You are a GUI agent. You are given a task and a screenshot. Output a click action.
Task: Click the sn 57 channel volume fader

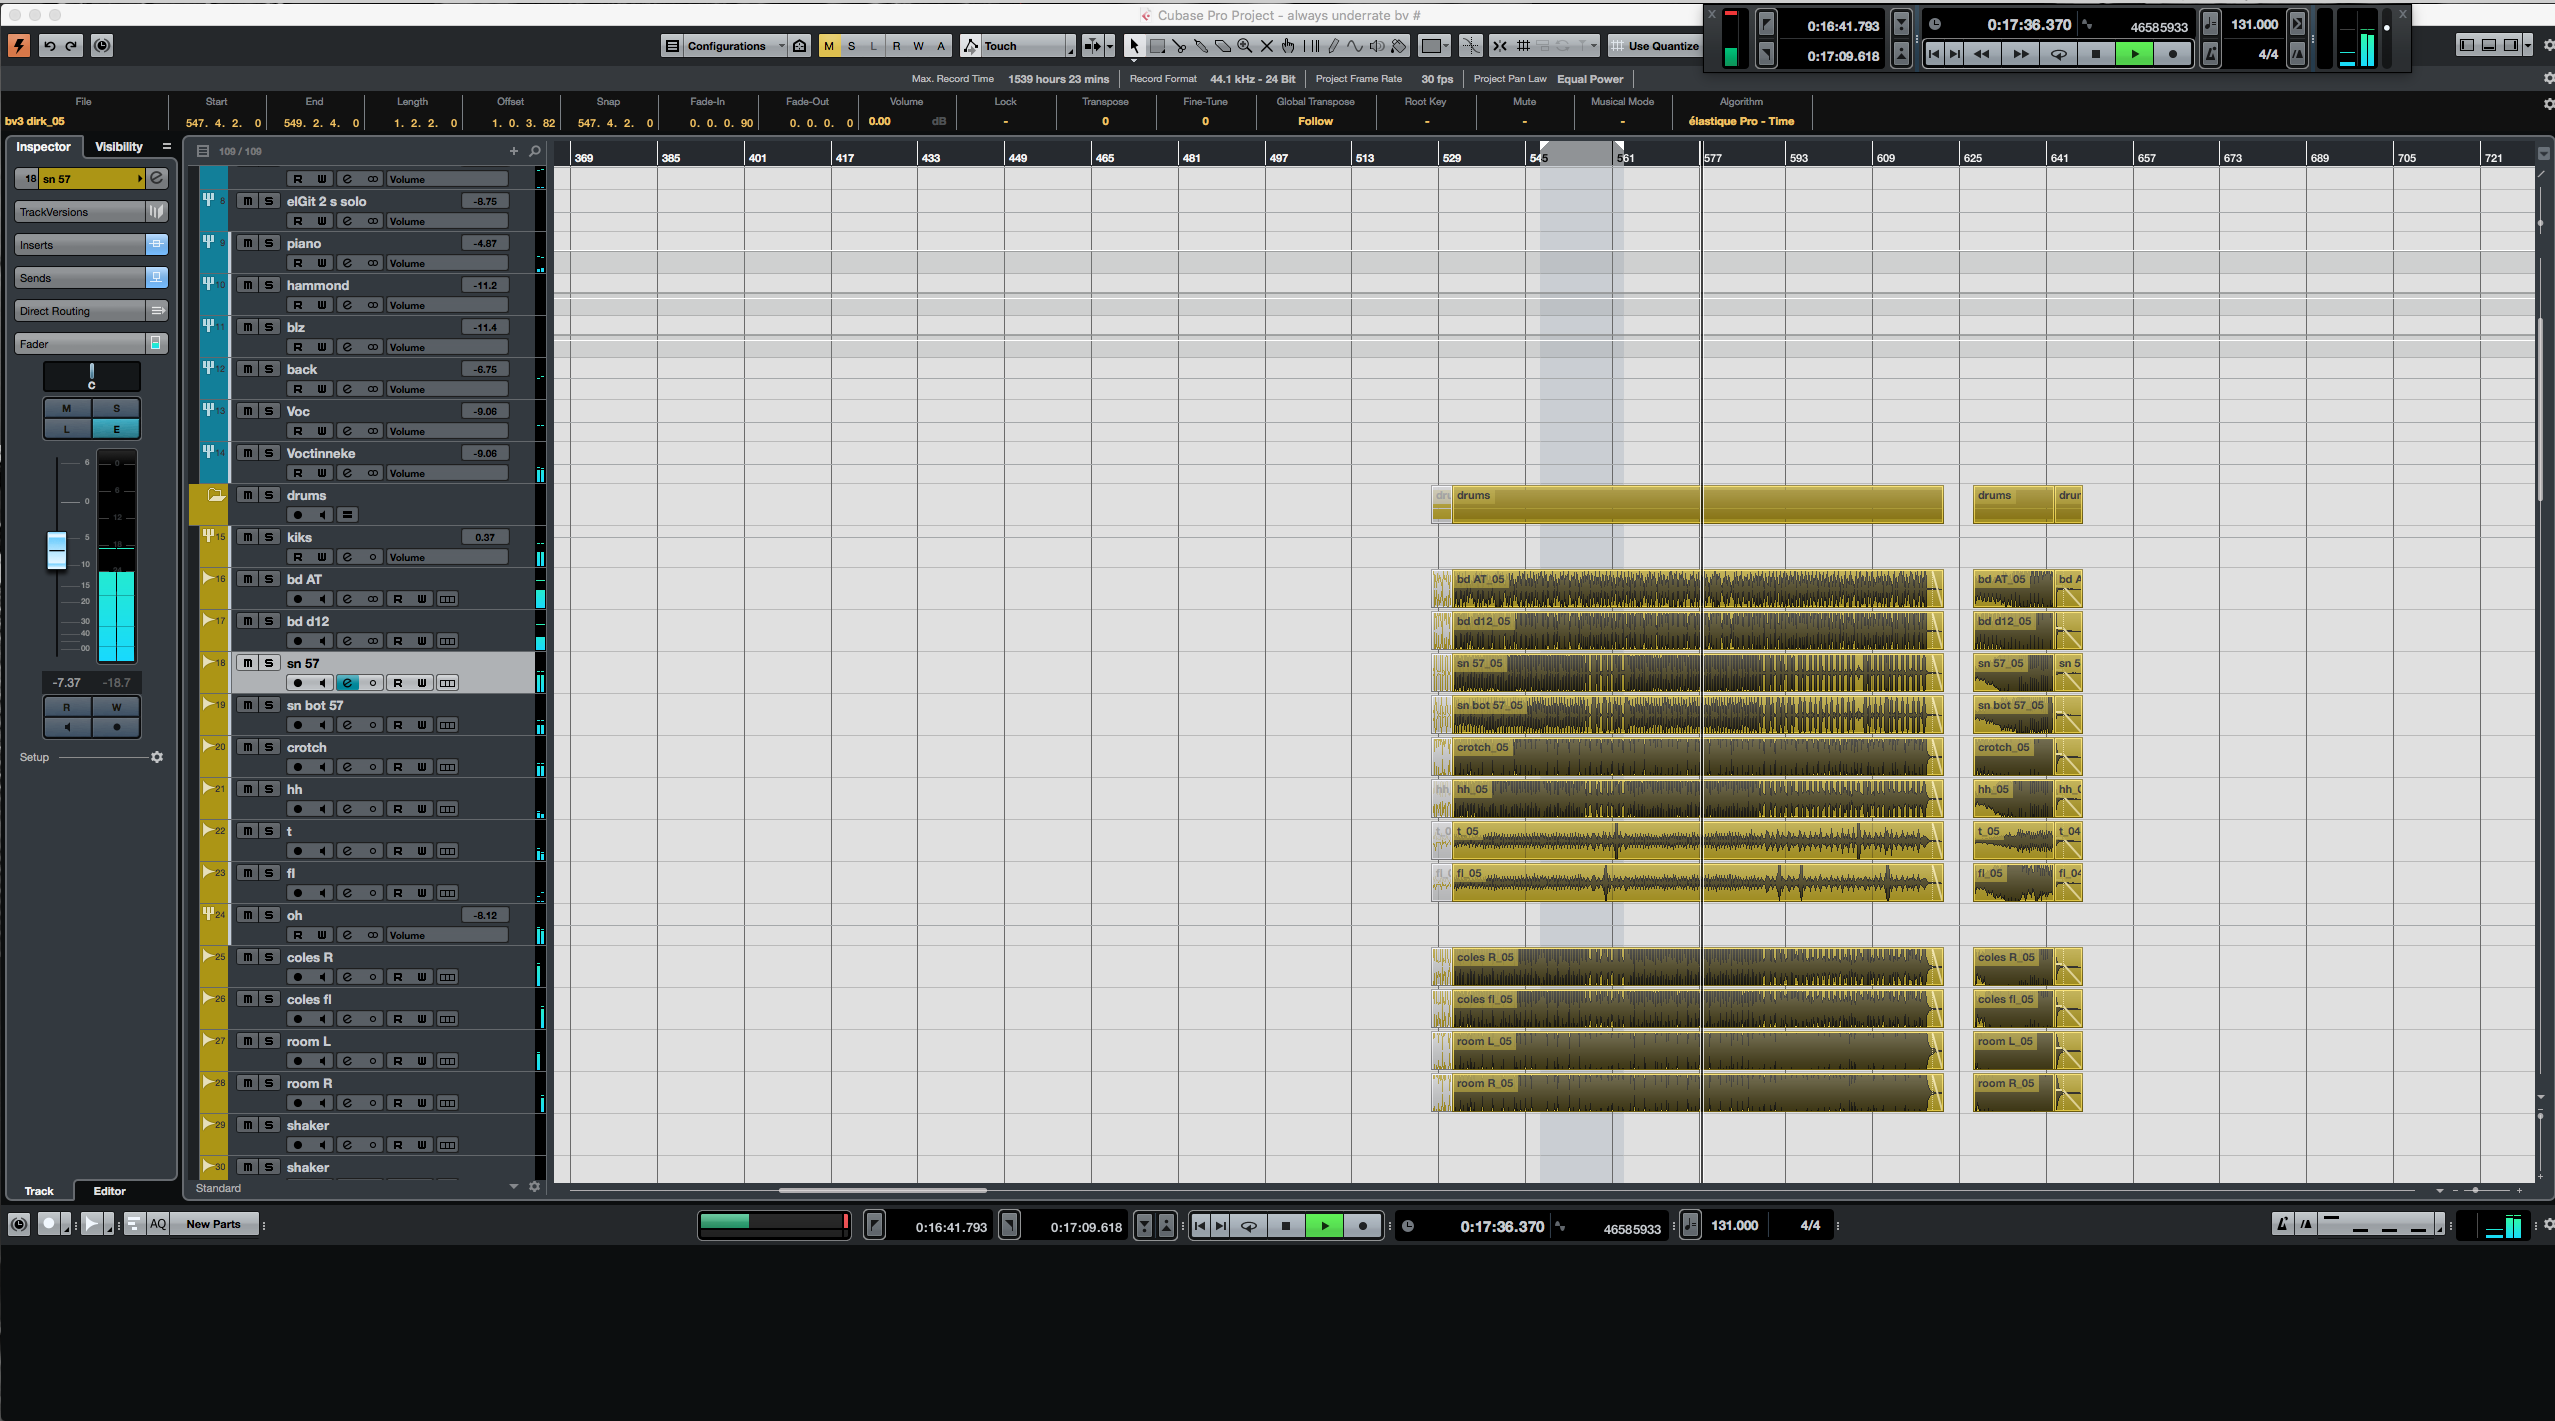tap(57, 550)
